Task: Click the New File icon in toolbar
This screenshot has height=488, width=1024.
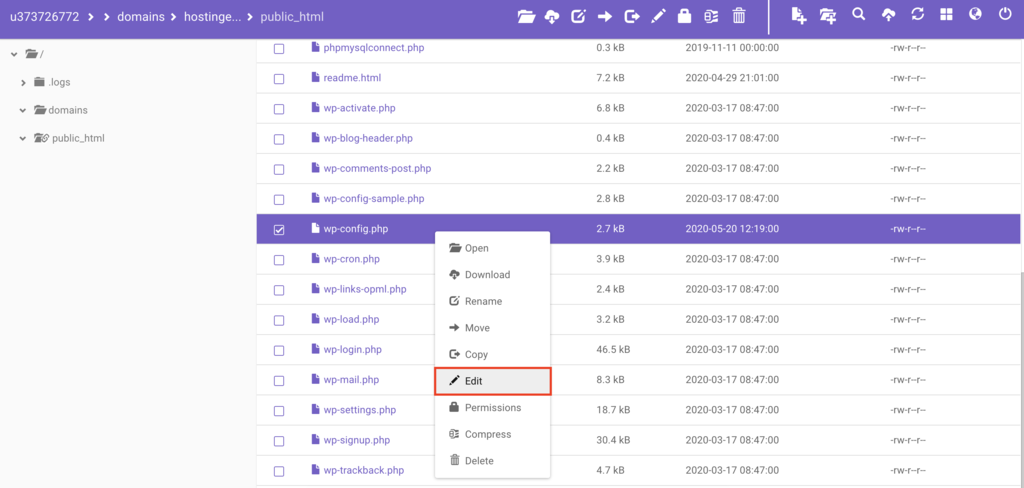Action: (798, 16)
